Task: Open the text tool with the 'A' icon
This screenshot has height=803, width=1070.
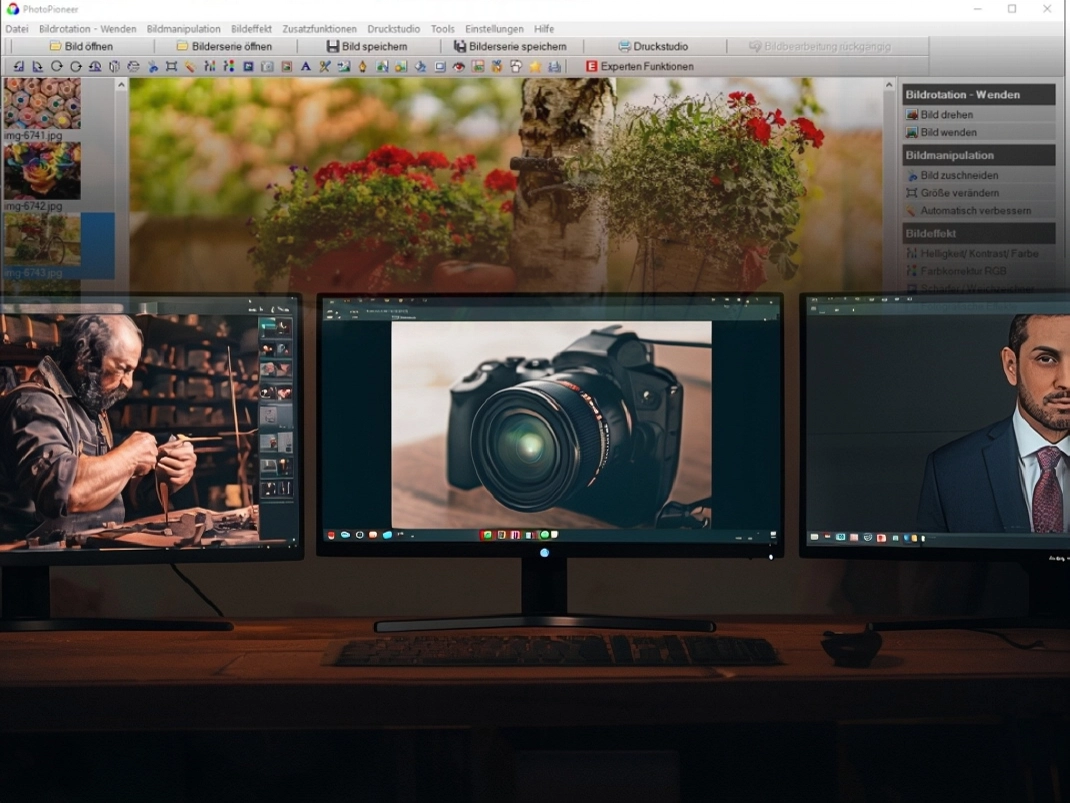Action: click(305, 66)
